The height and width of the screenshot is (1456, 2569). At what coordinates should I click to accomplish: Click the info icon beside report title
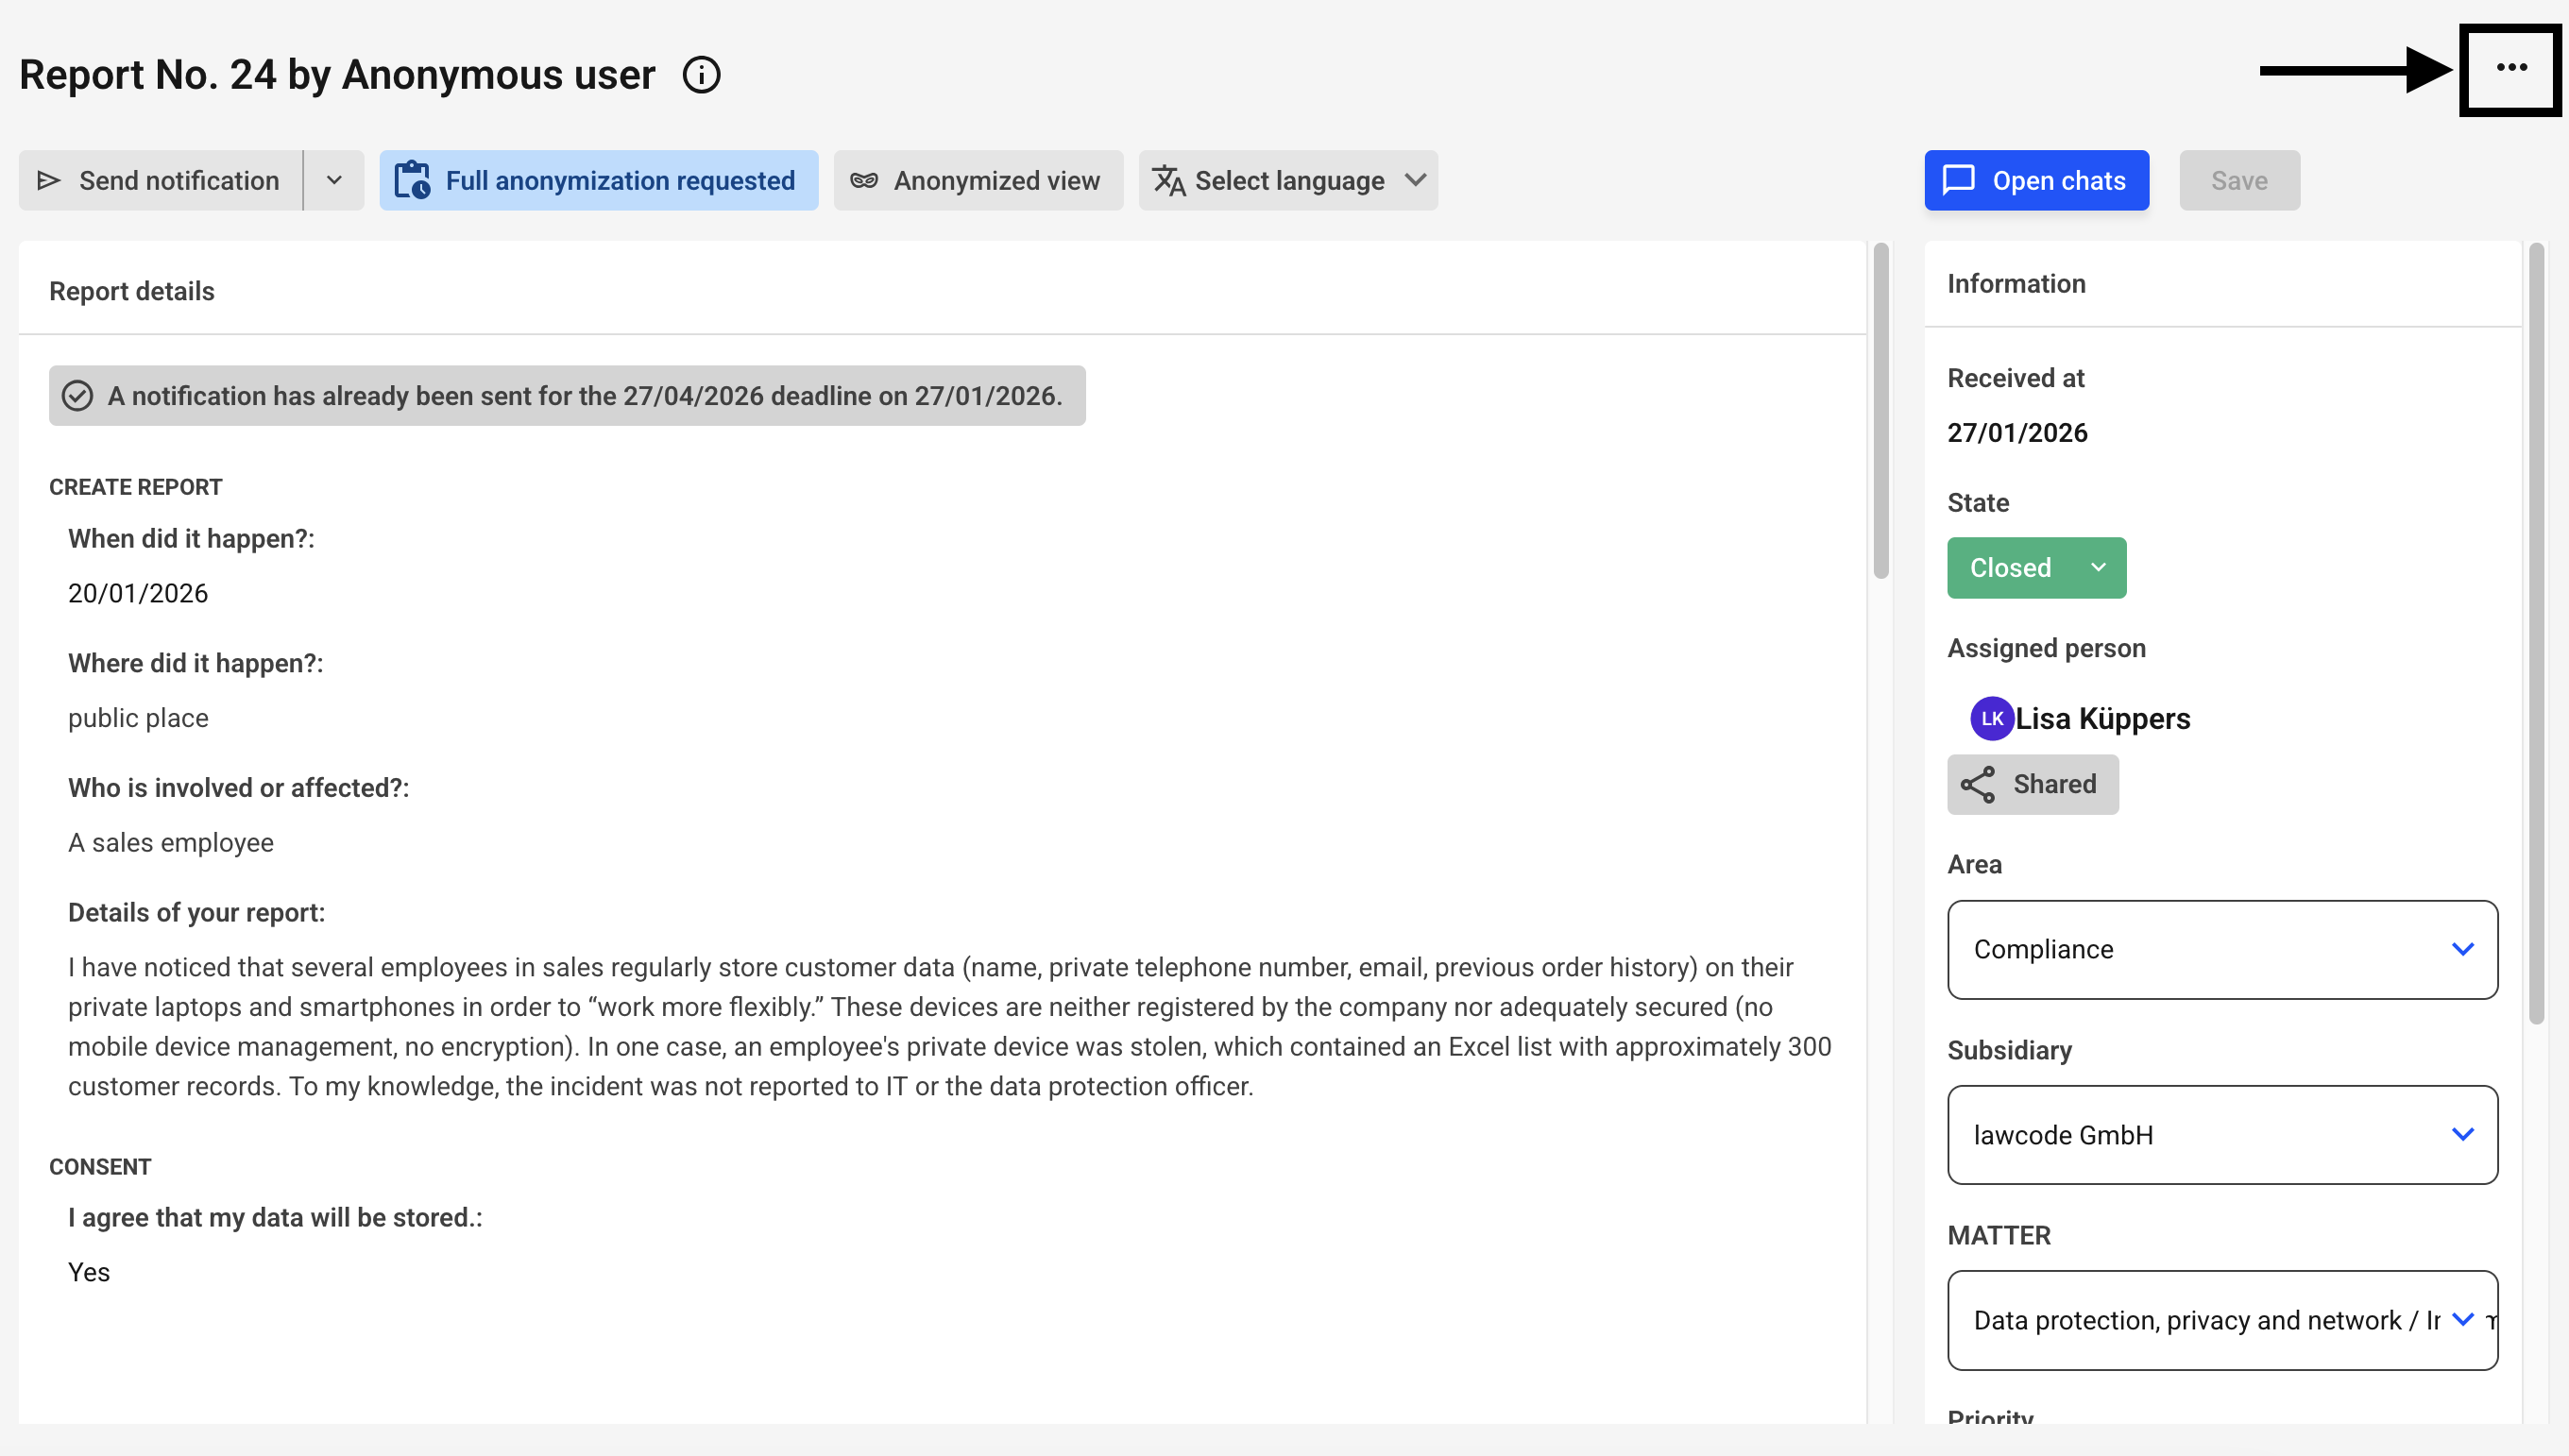click(x=701, y=75)
